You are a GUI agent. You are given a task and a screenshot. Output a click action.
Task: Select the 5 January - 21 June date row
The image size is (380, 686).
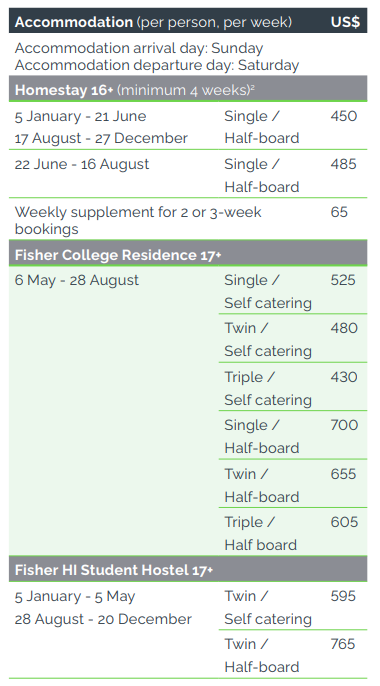(80, 116)
